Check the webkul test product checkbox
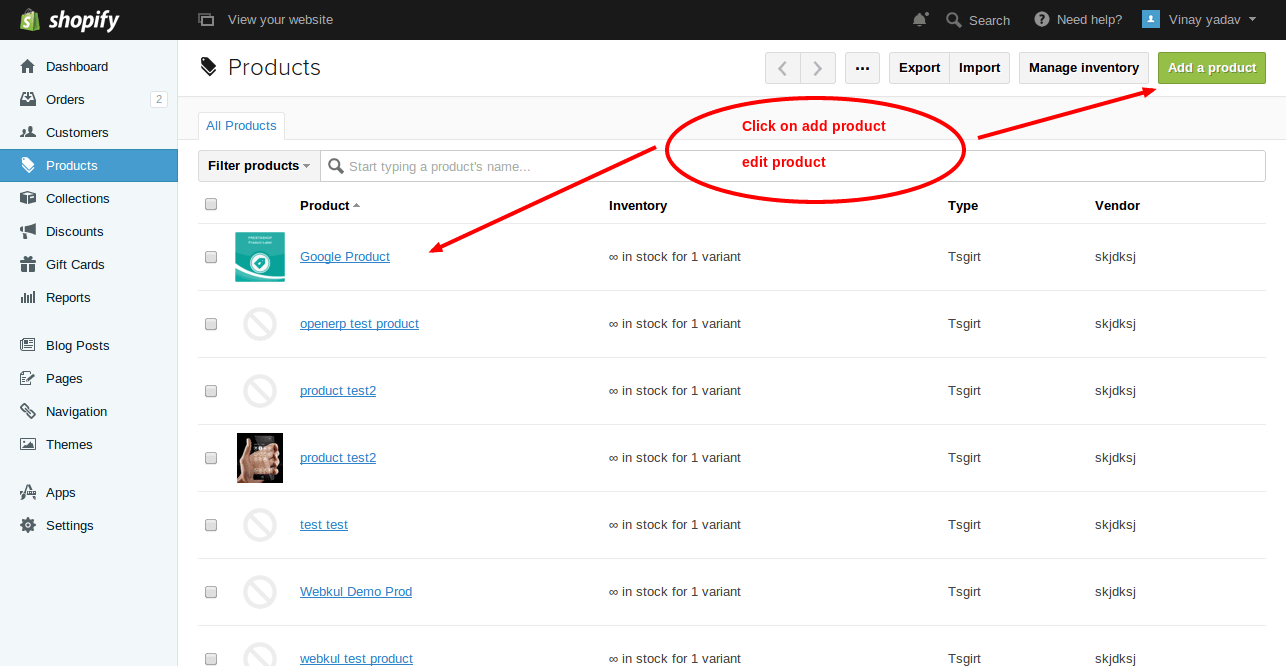1286x666 pixels. pyautogui.click(x=211, y=659)
